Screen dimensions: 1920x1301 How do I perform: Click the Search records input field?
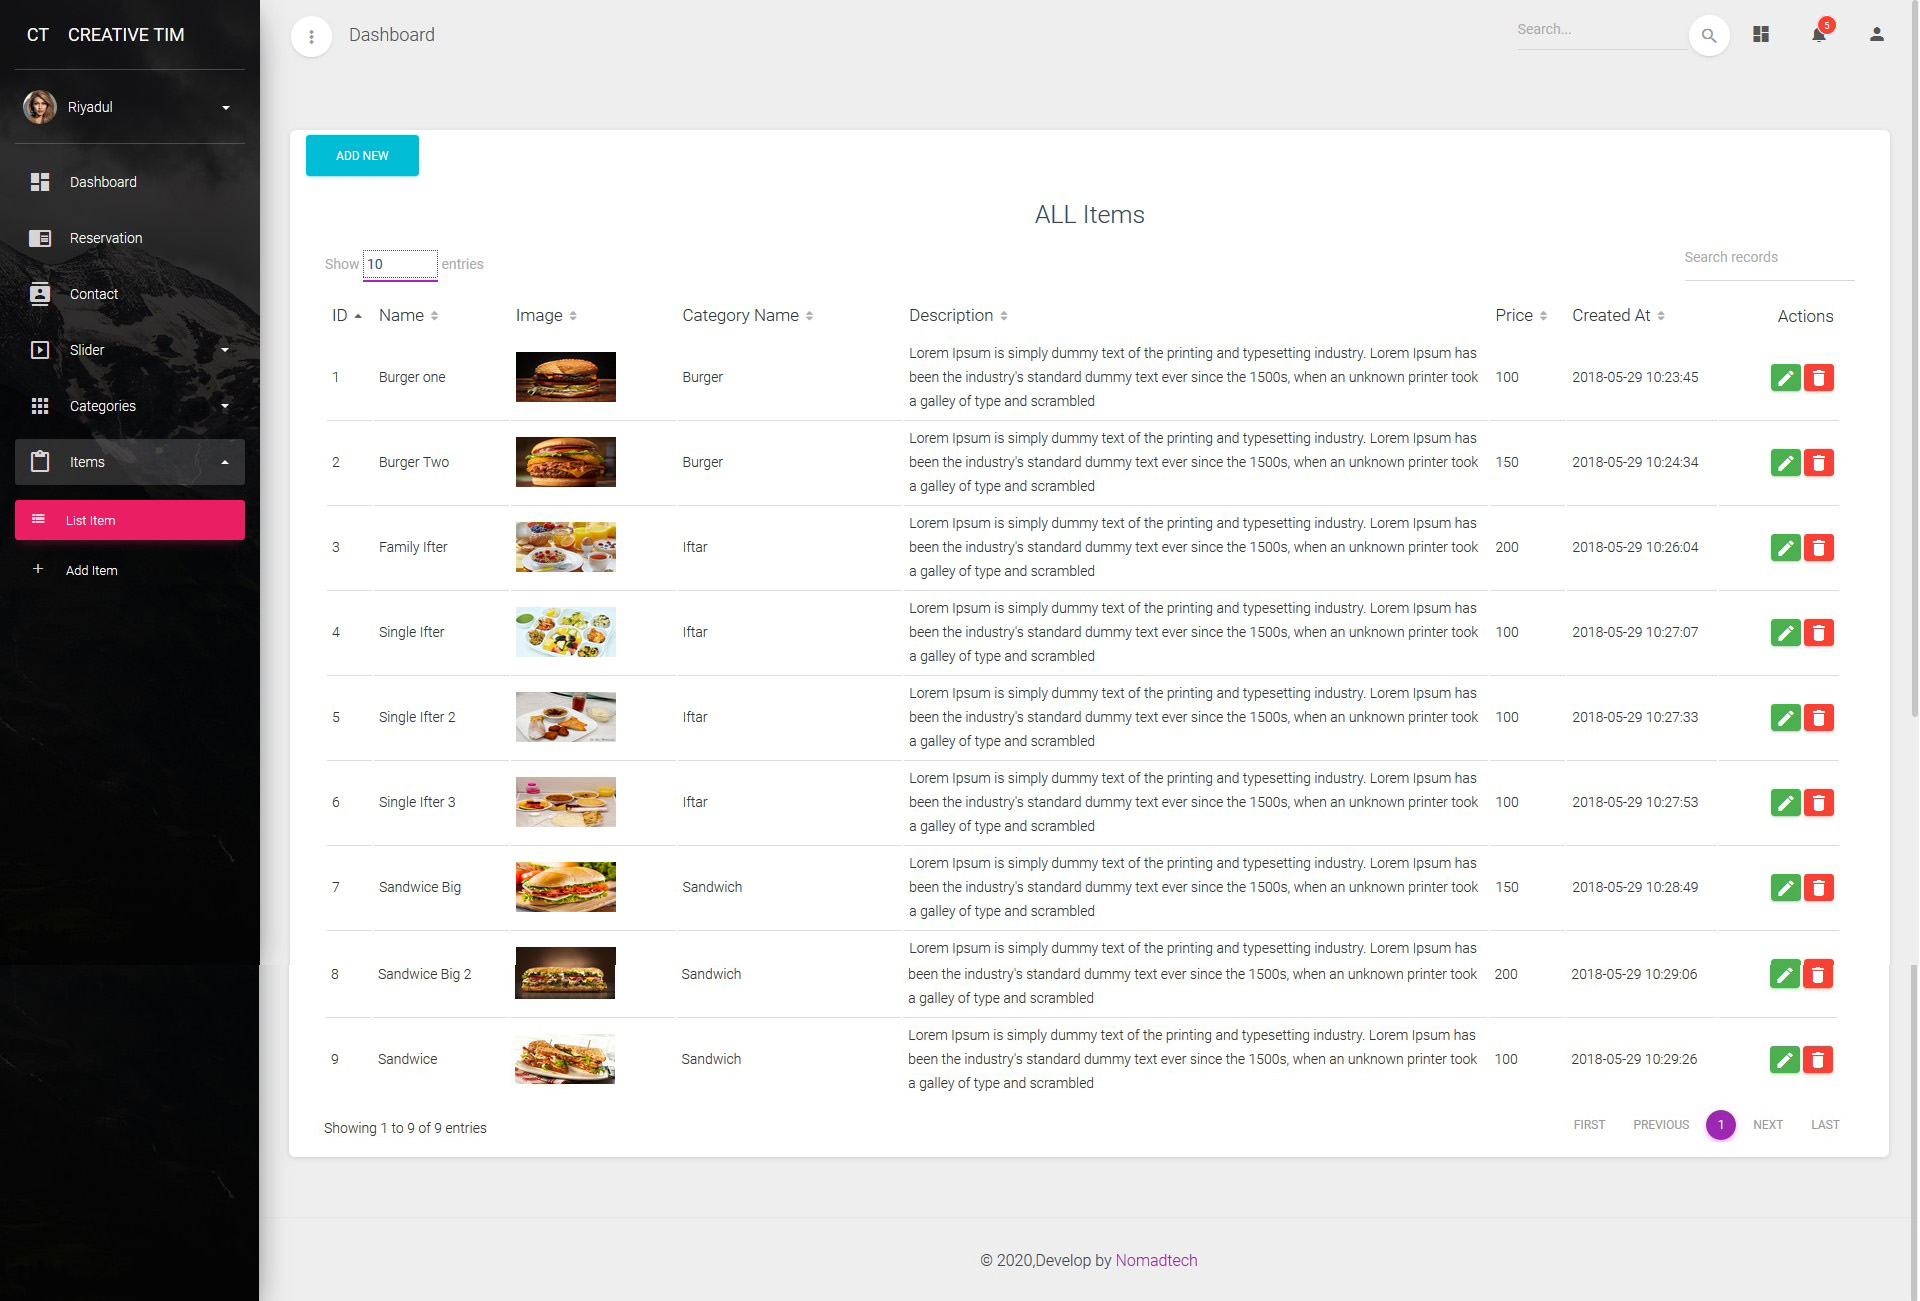coord(1768,258)
